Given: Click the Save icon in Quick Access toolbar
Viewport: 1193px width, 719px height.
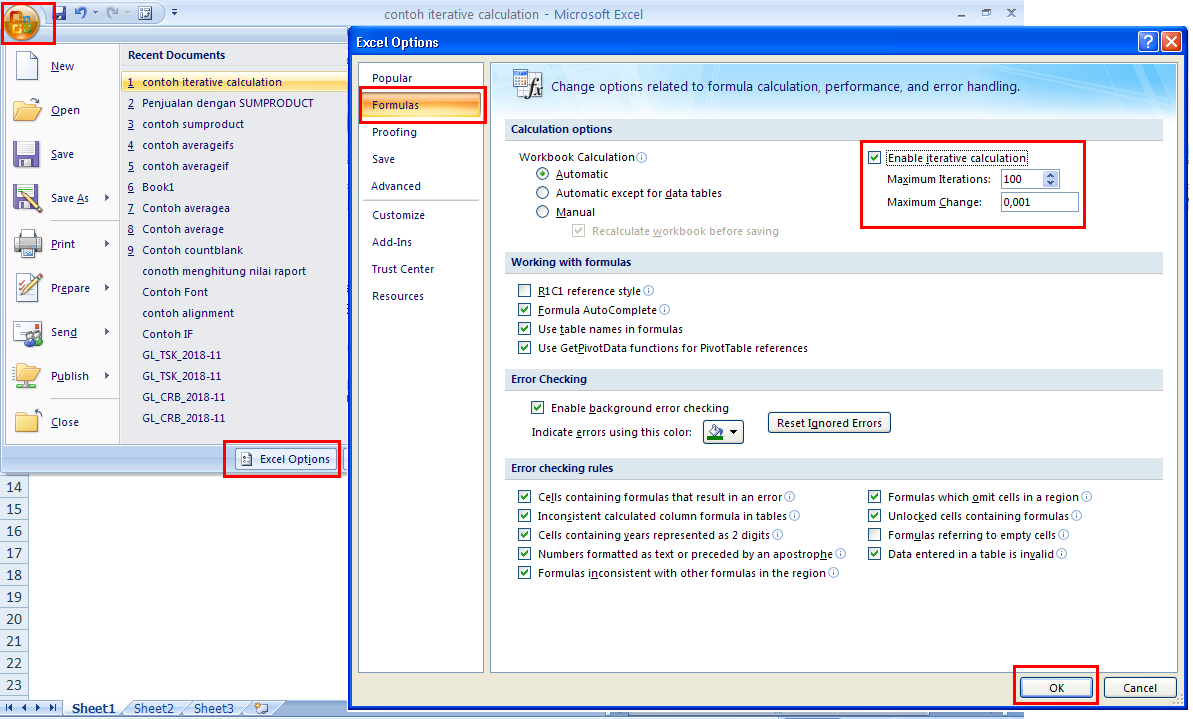Looking at the screenshot, I should pyautogui.click(x=61, y=13).
